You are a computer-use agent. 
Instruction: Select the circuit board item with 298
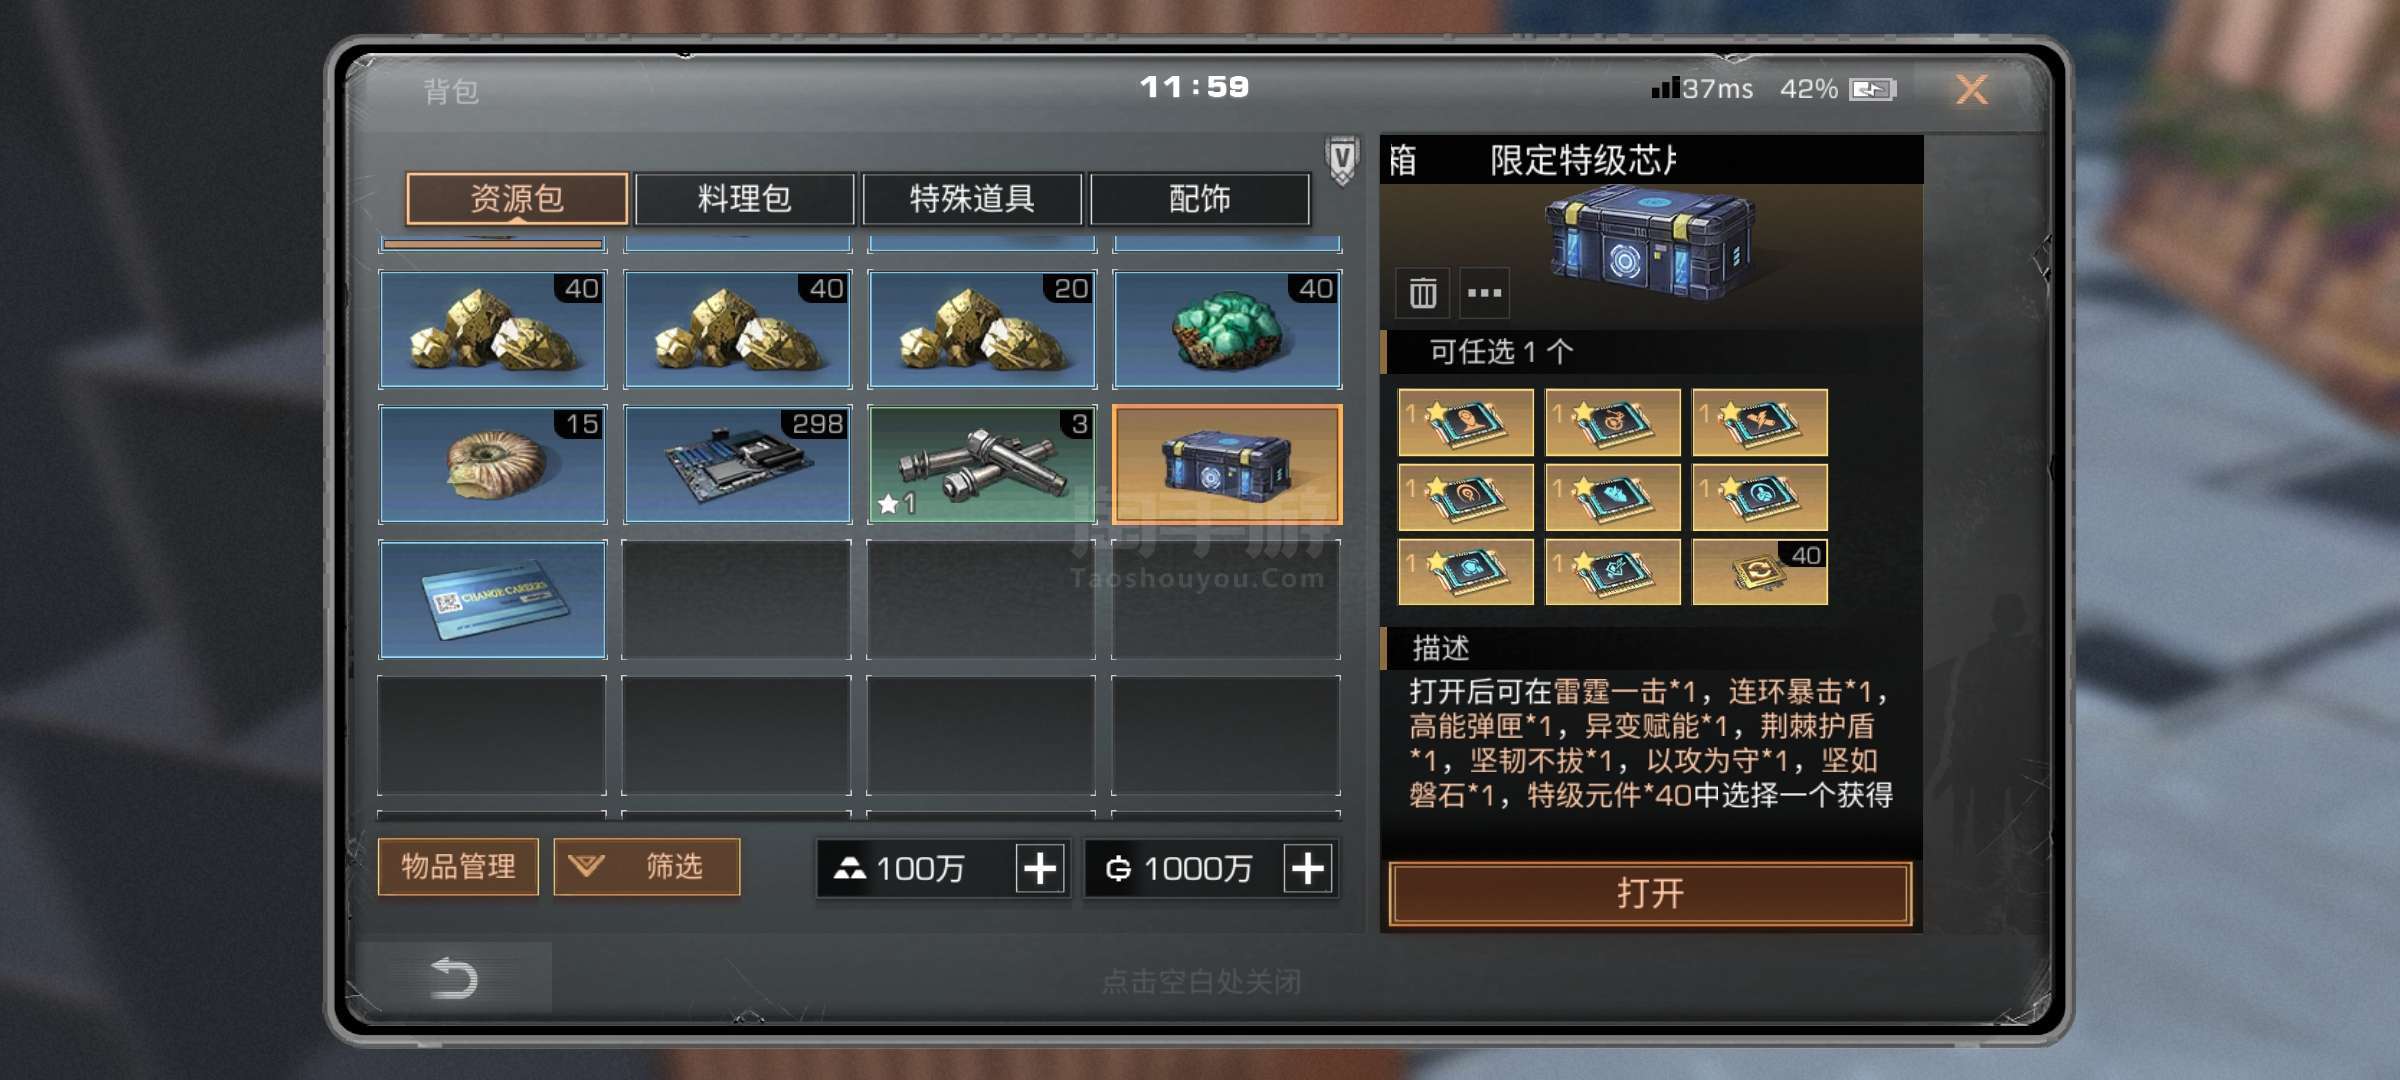pyautogui.click(x=738, y=464)
